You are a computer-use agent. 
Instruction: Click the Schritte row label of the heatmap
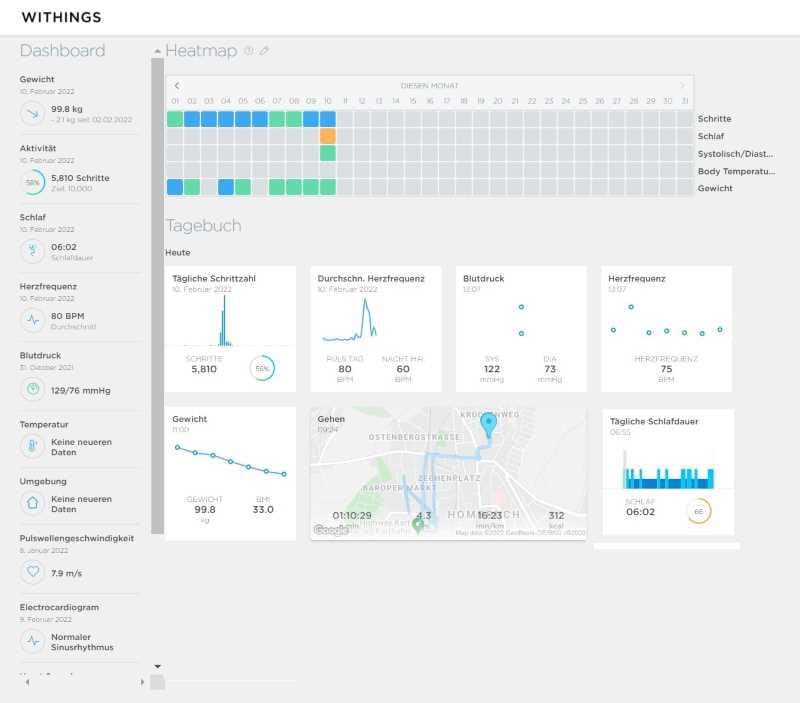point(714,119)
